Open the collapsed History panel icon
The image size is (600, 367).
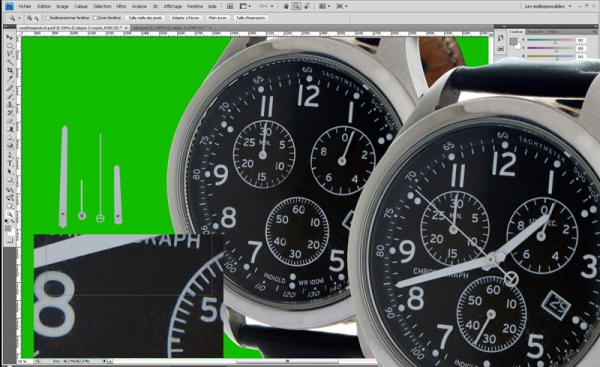501,38
